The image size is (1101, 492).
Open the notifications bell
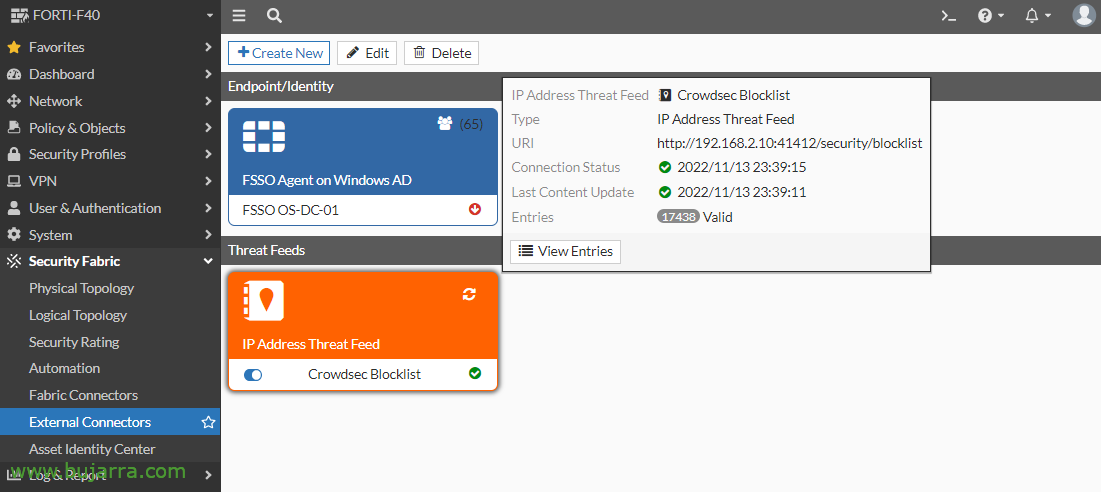pyautogui.click(x=1037, y=15)
